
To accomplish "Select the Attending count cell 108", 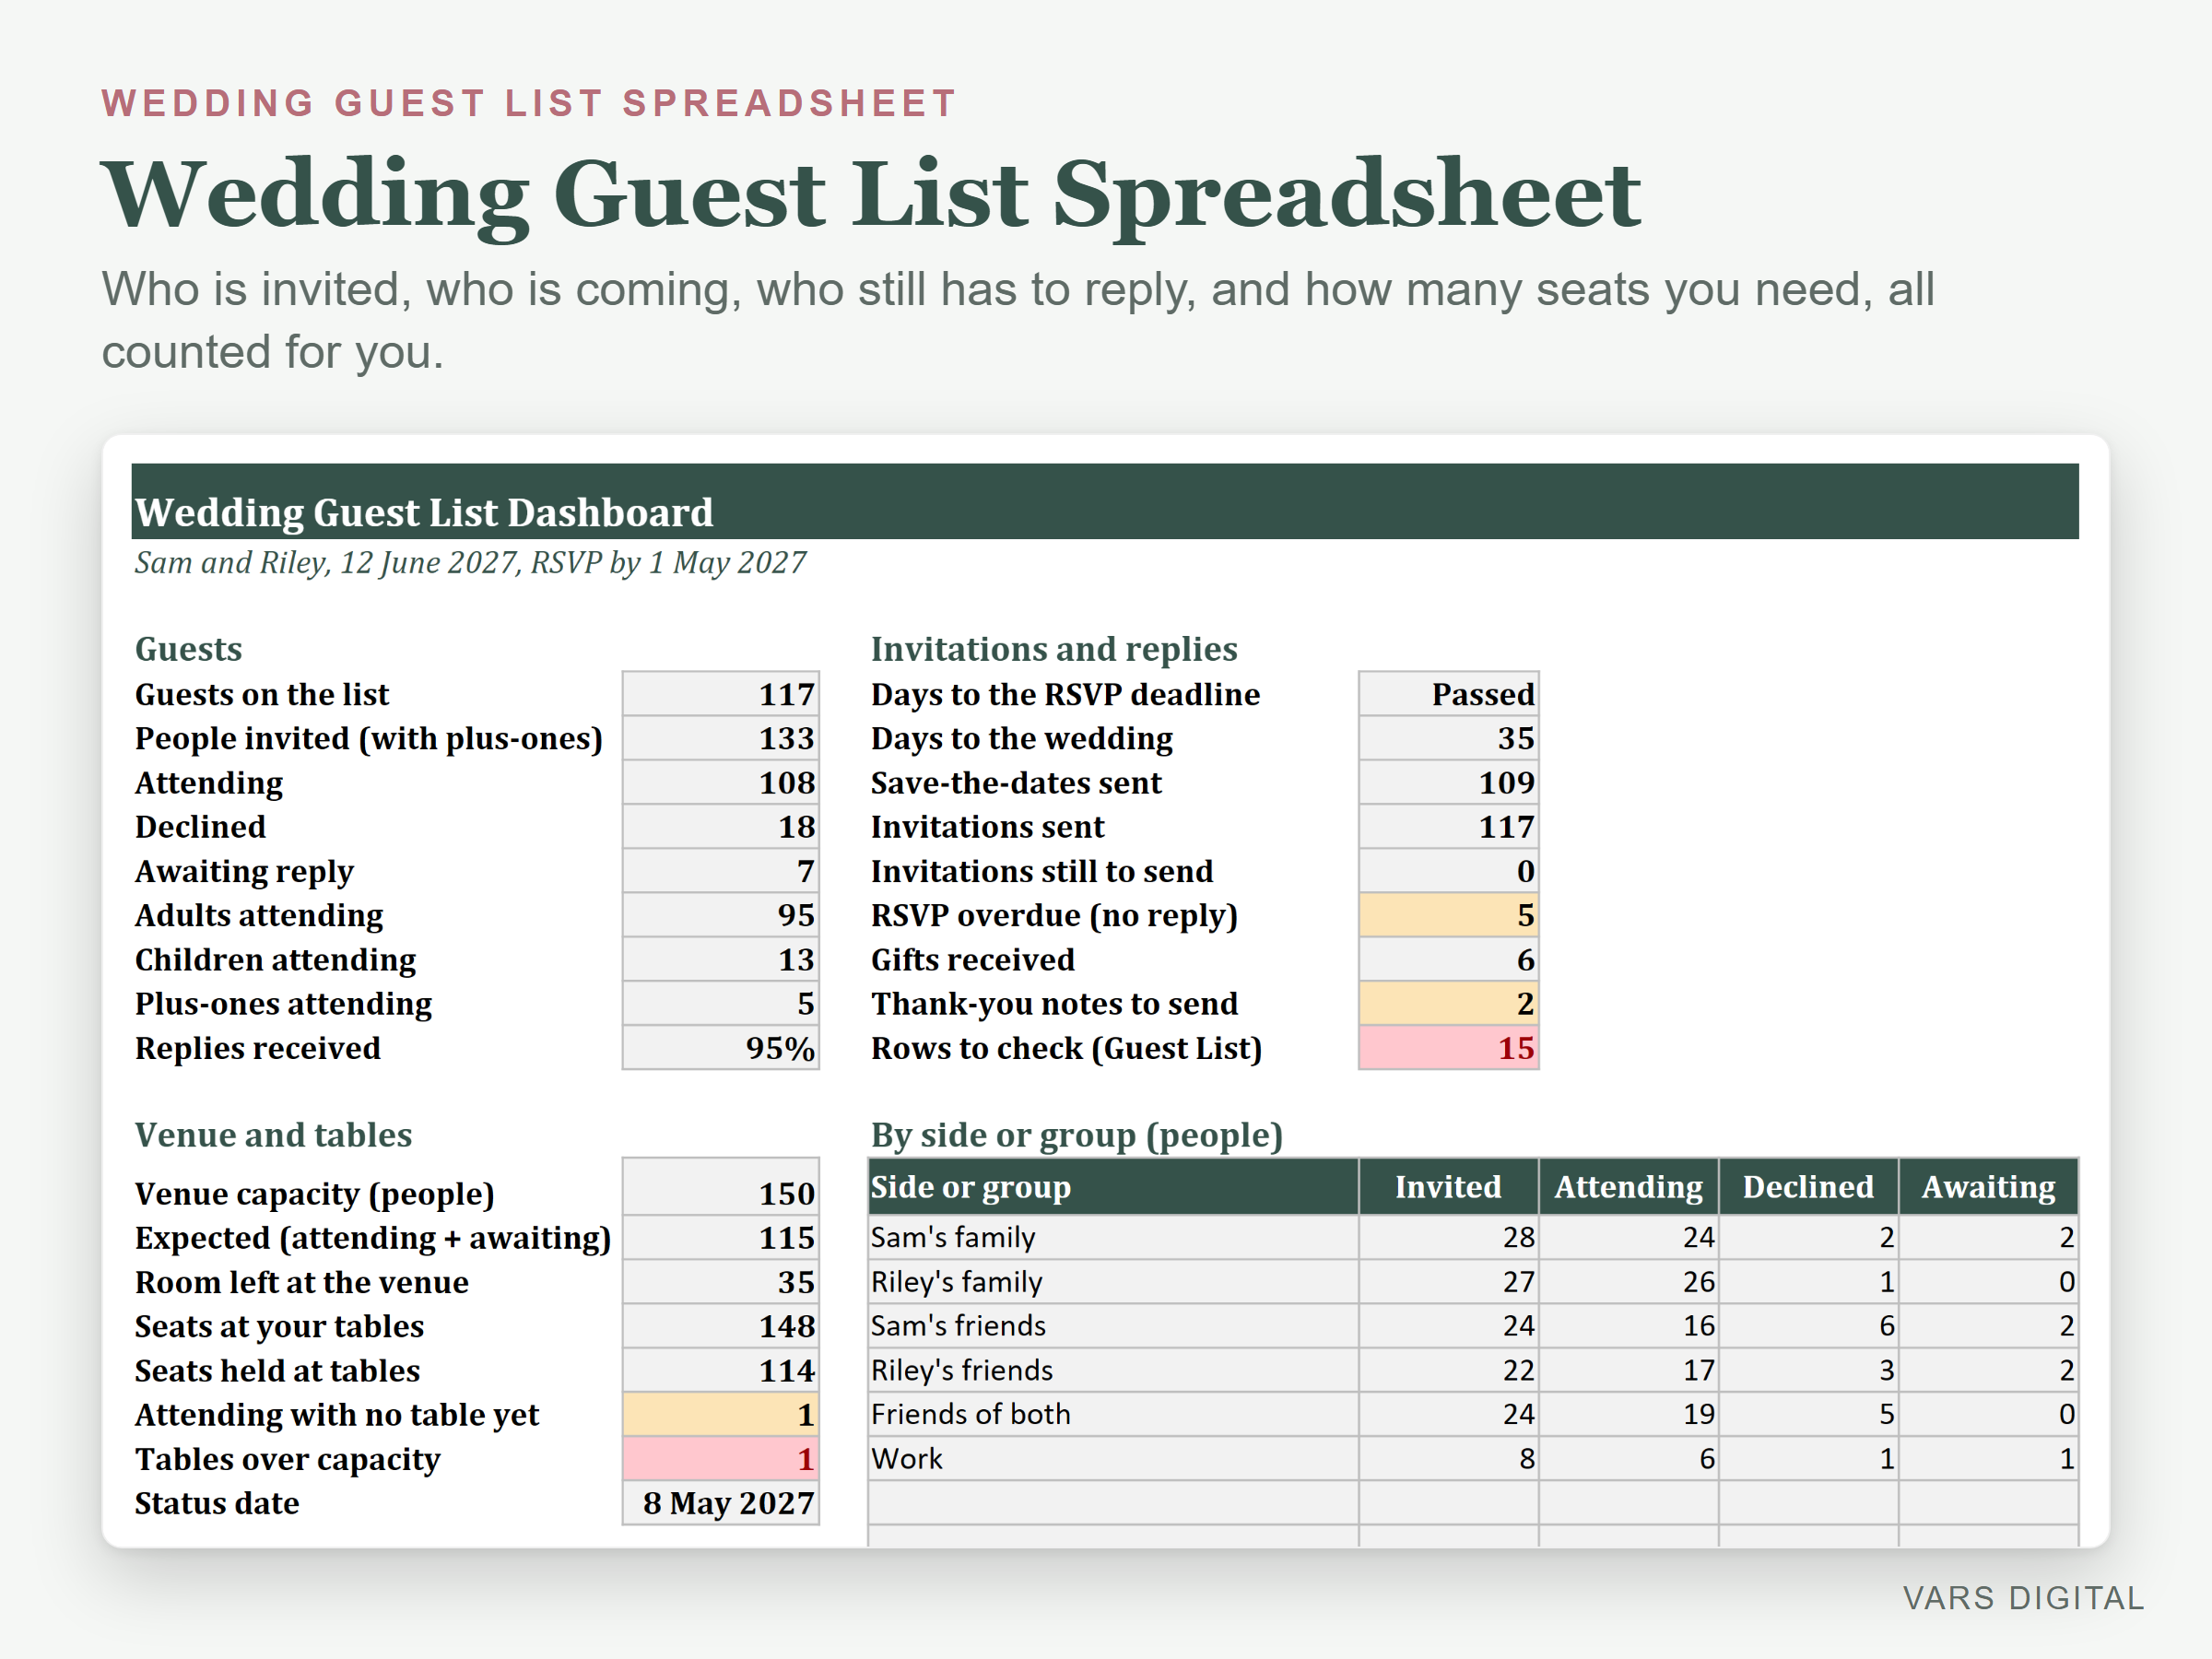I will (720, 782).
